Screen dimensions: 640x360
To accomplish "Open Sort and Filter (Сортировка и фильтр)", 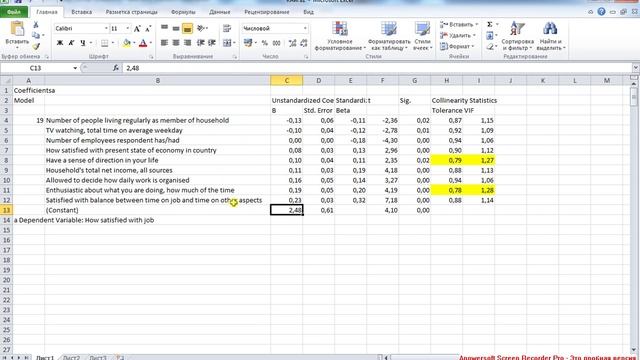I will [518, 36].
